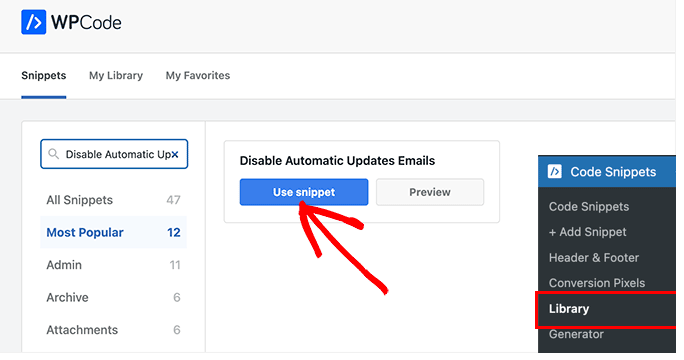Viewport: 684px width, 360px height.
Task: Click the Use snippet button
Action: tap(304, 192)
